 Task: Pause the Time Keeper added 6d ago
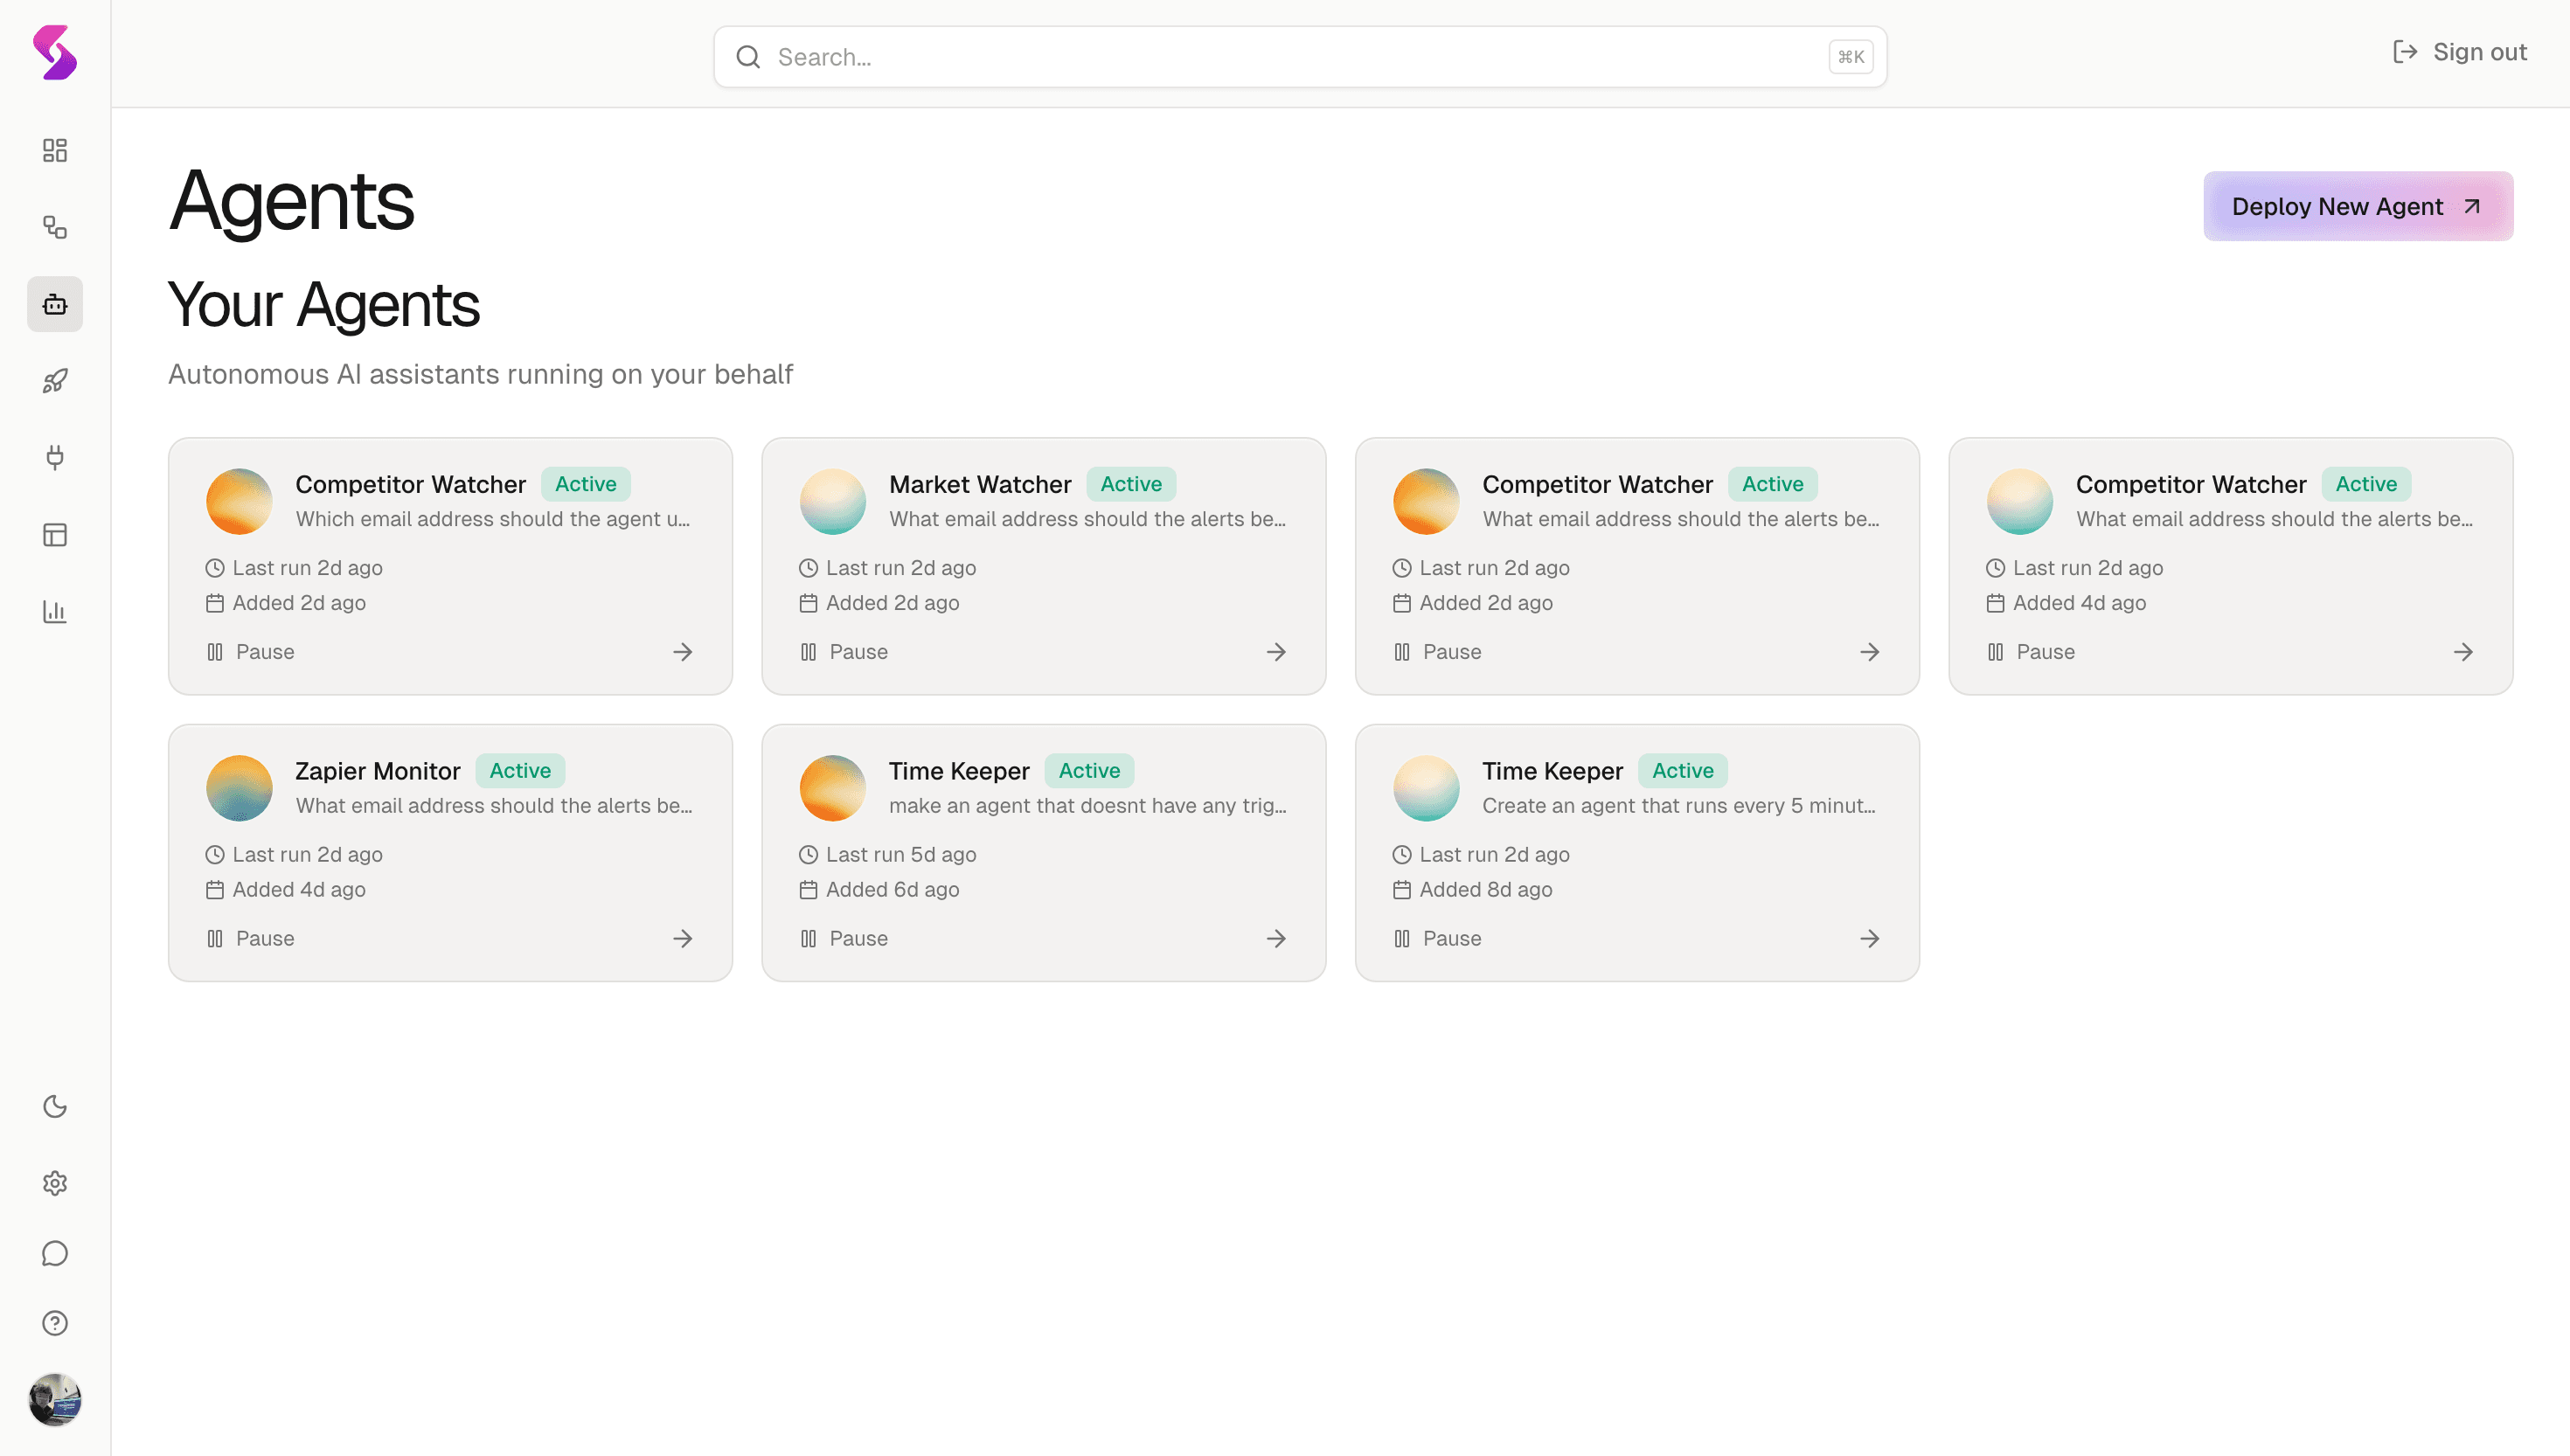(844, 939)
